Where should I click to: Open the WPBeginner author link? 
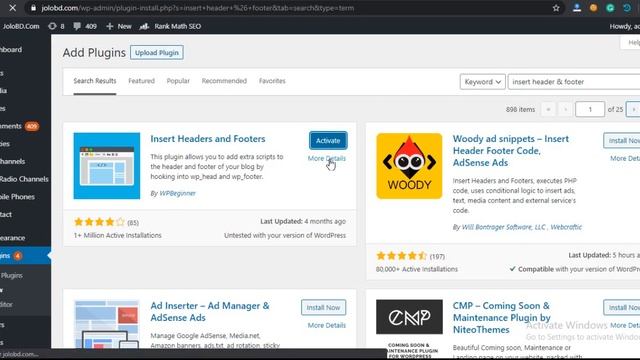177,193
